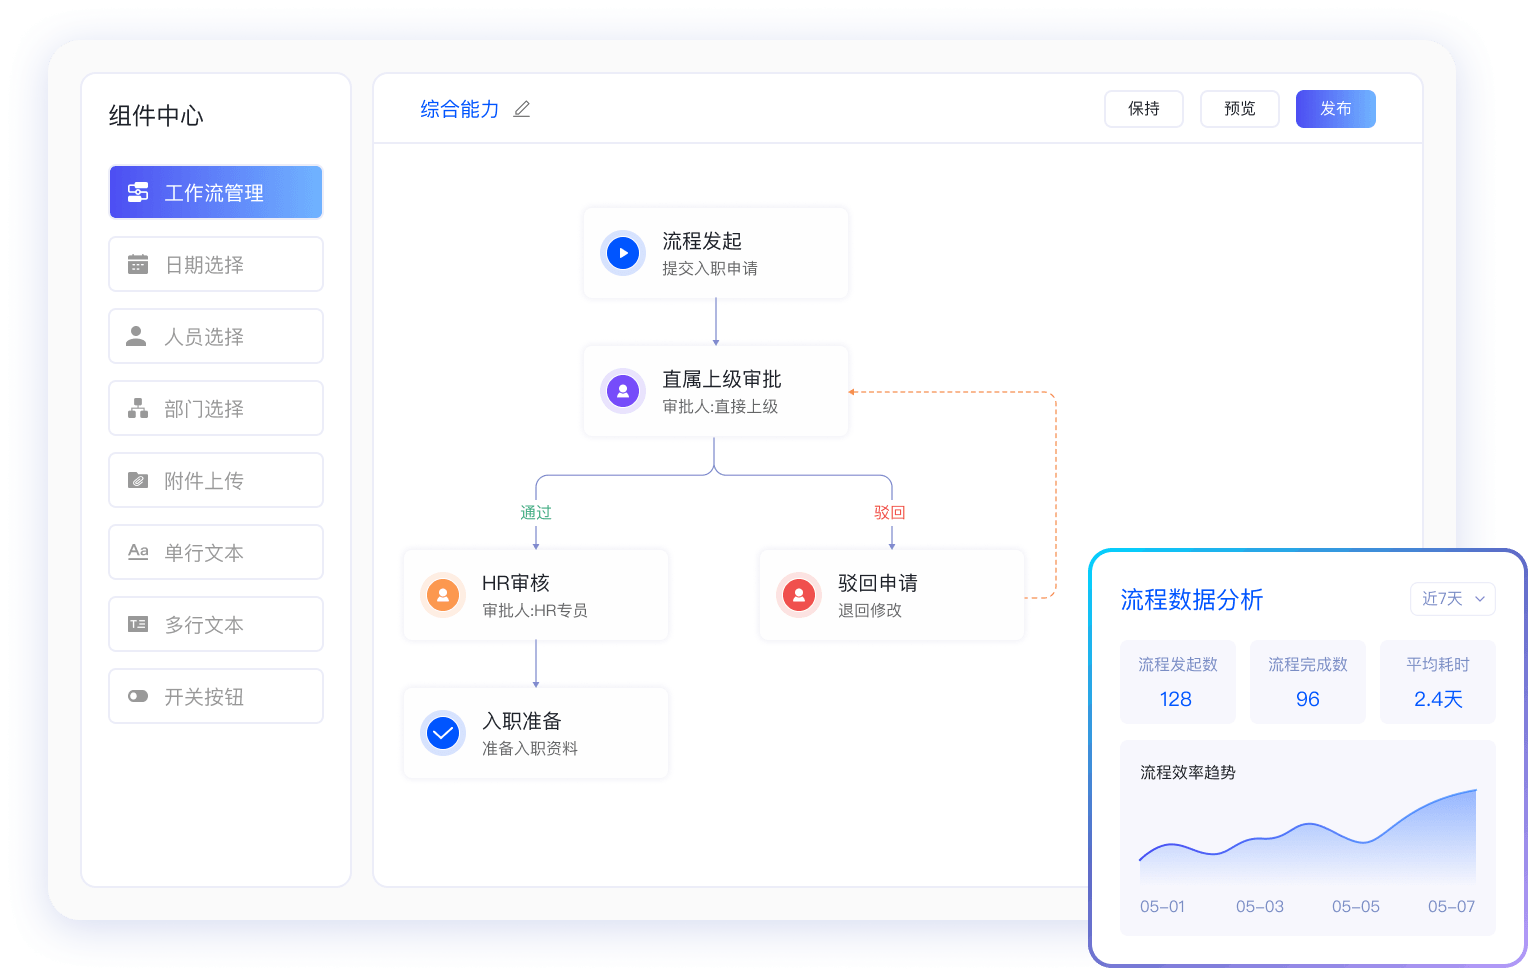Select the 入职准备 node title

pyautogui.click(x=522, y=721)
